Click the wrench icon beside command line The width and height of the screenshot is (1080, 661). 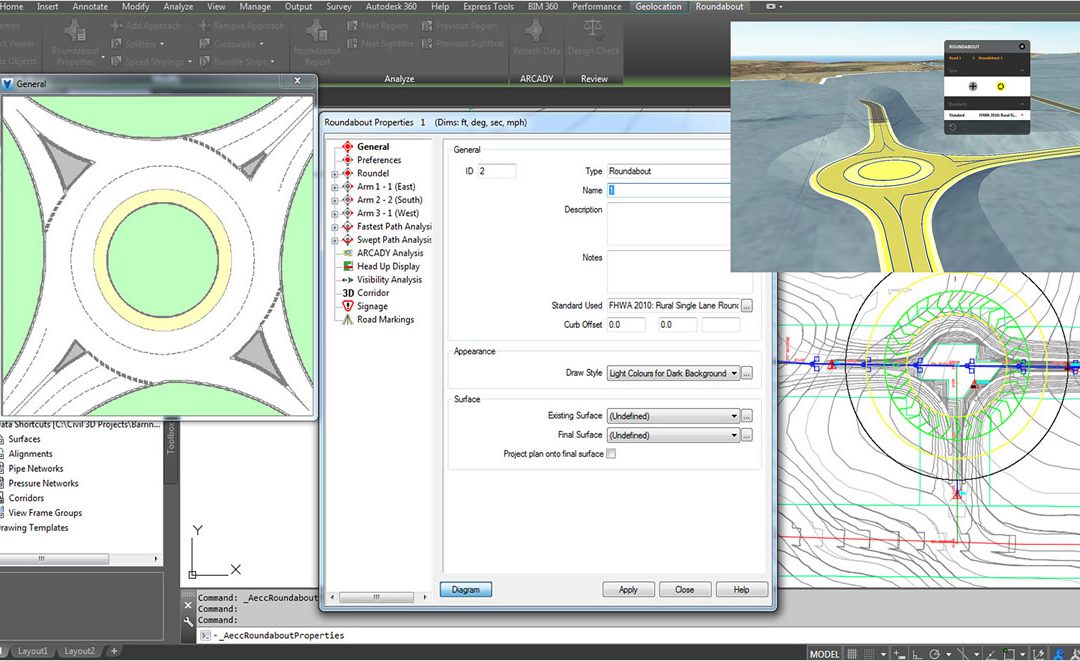[189, 621]
